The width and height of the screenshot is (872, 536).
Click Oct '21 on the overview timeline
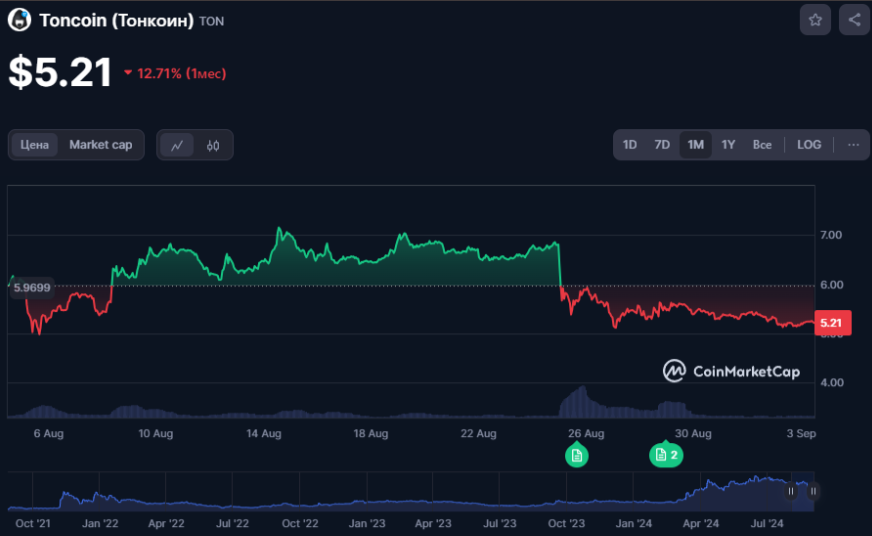[33, 524]
